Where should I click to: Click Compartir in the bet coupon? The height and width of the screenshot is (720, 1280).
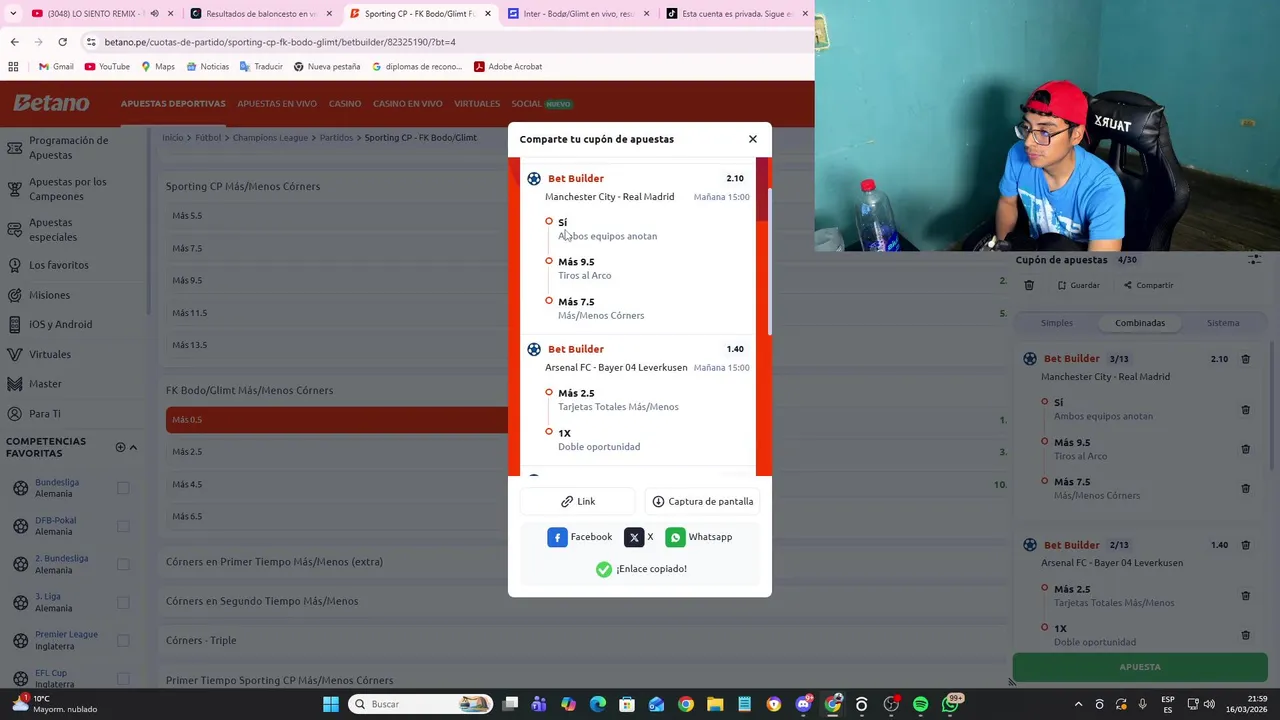1148,285
